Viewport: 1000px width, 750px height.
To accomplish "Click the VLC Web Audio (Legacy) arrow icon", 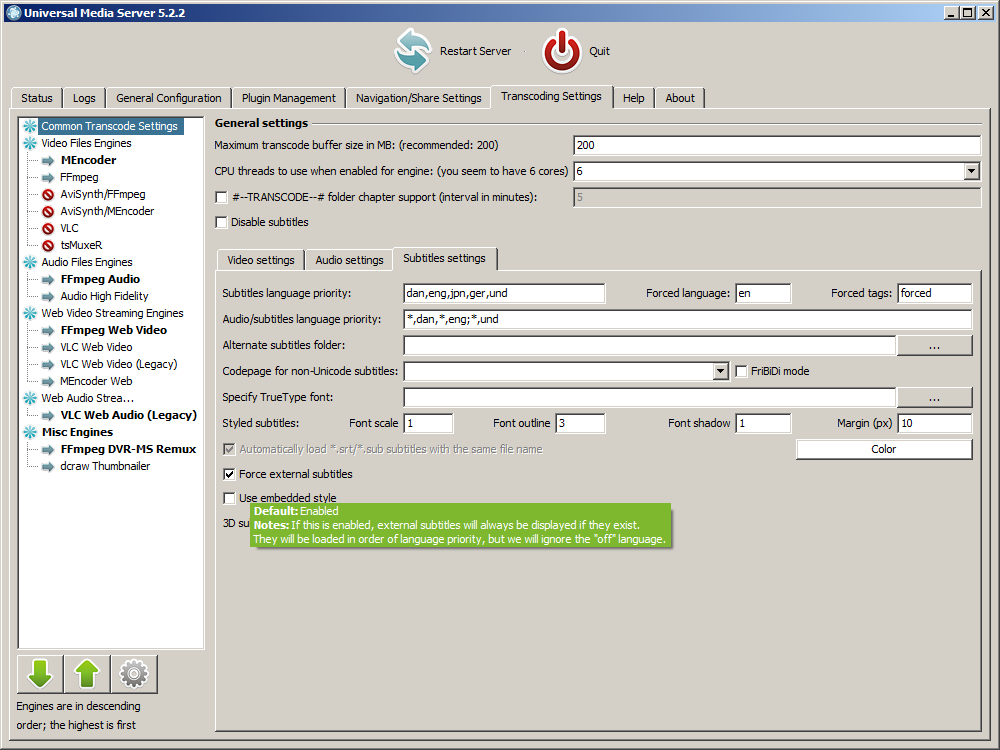I will pyautogui.click(x=48, y=415).
